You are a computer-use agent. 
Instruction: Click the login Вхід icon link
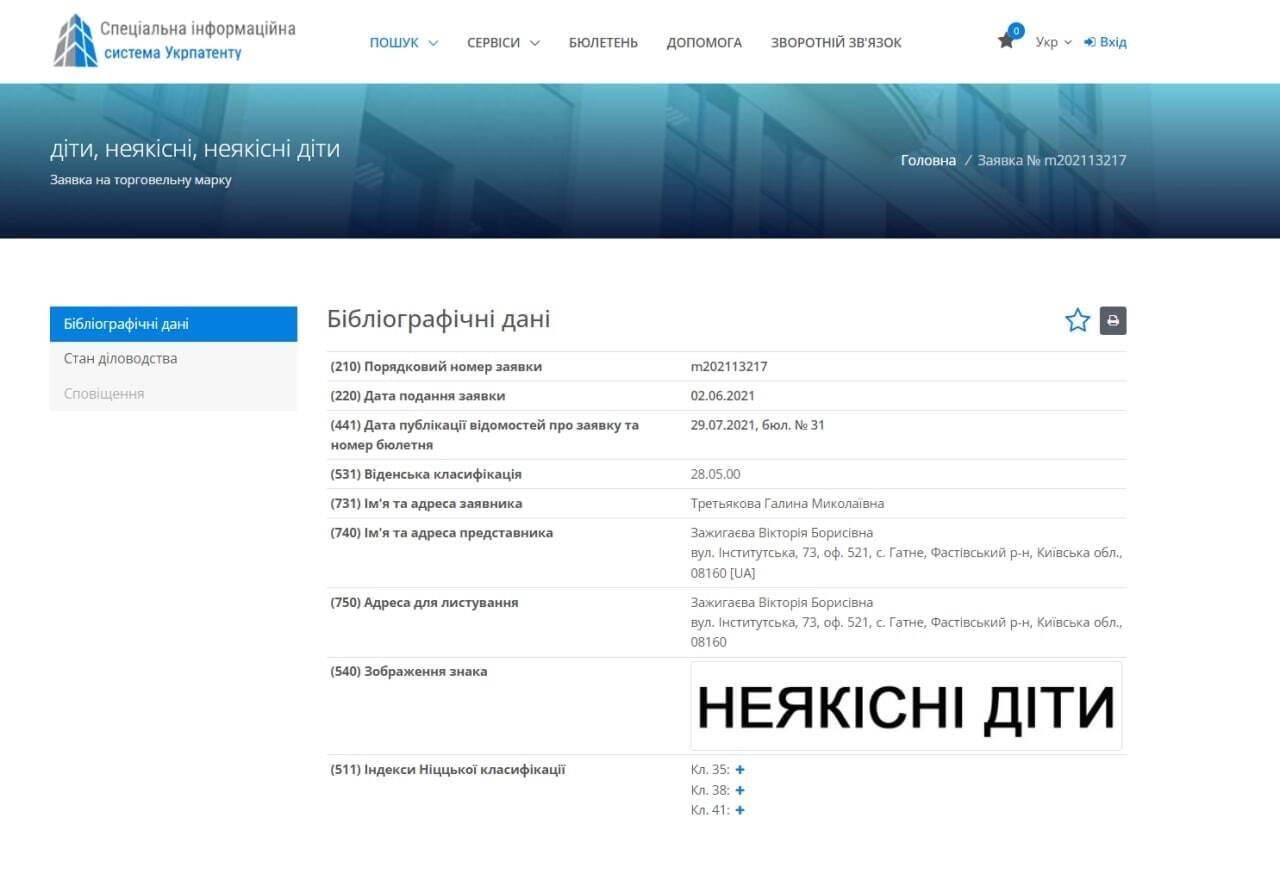click(1105, 42)
